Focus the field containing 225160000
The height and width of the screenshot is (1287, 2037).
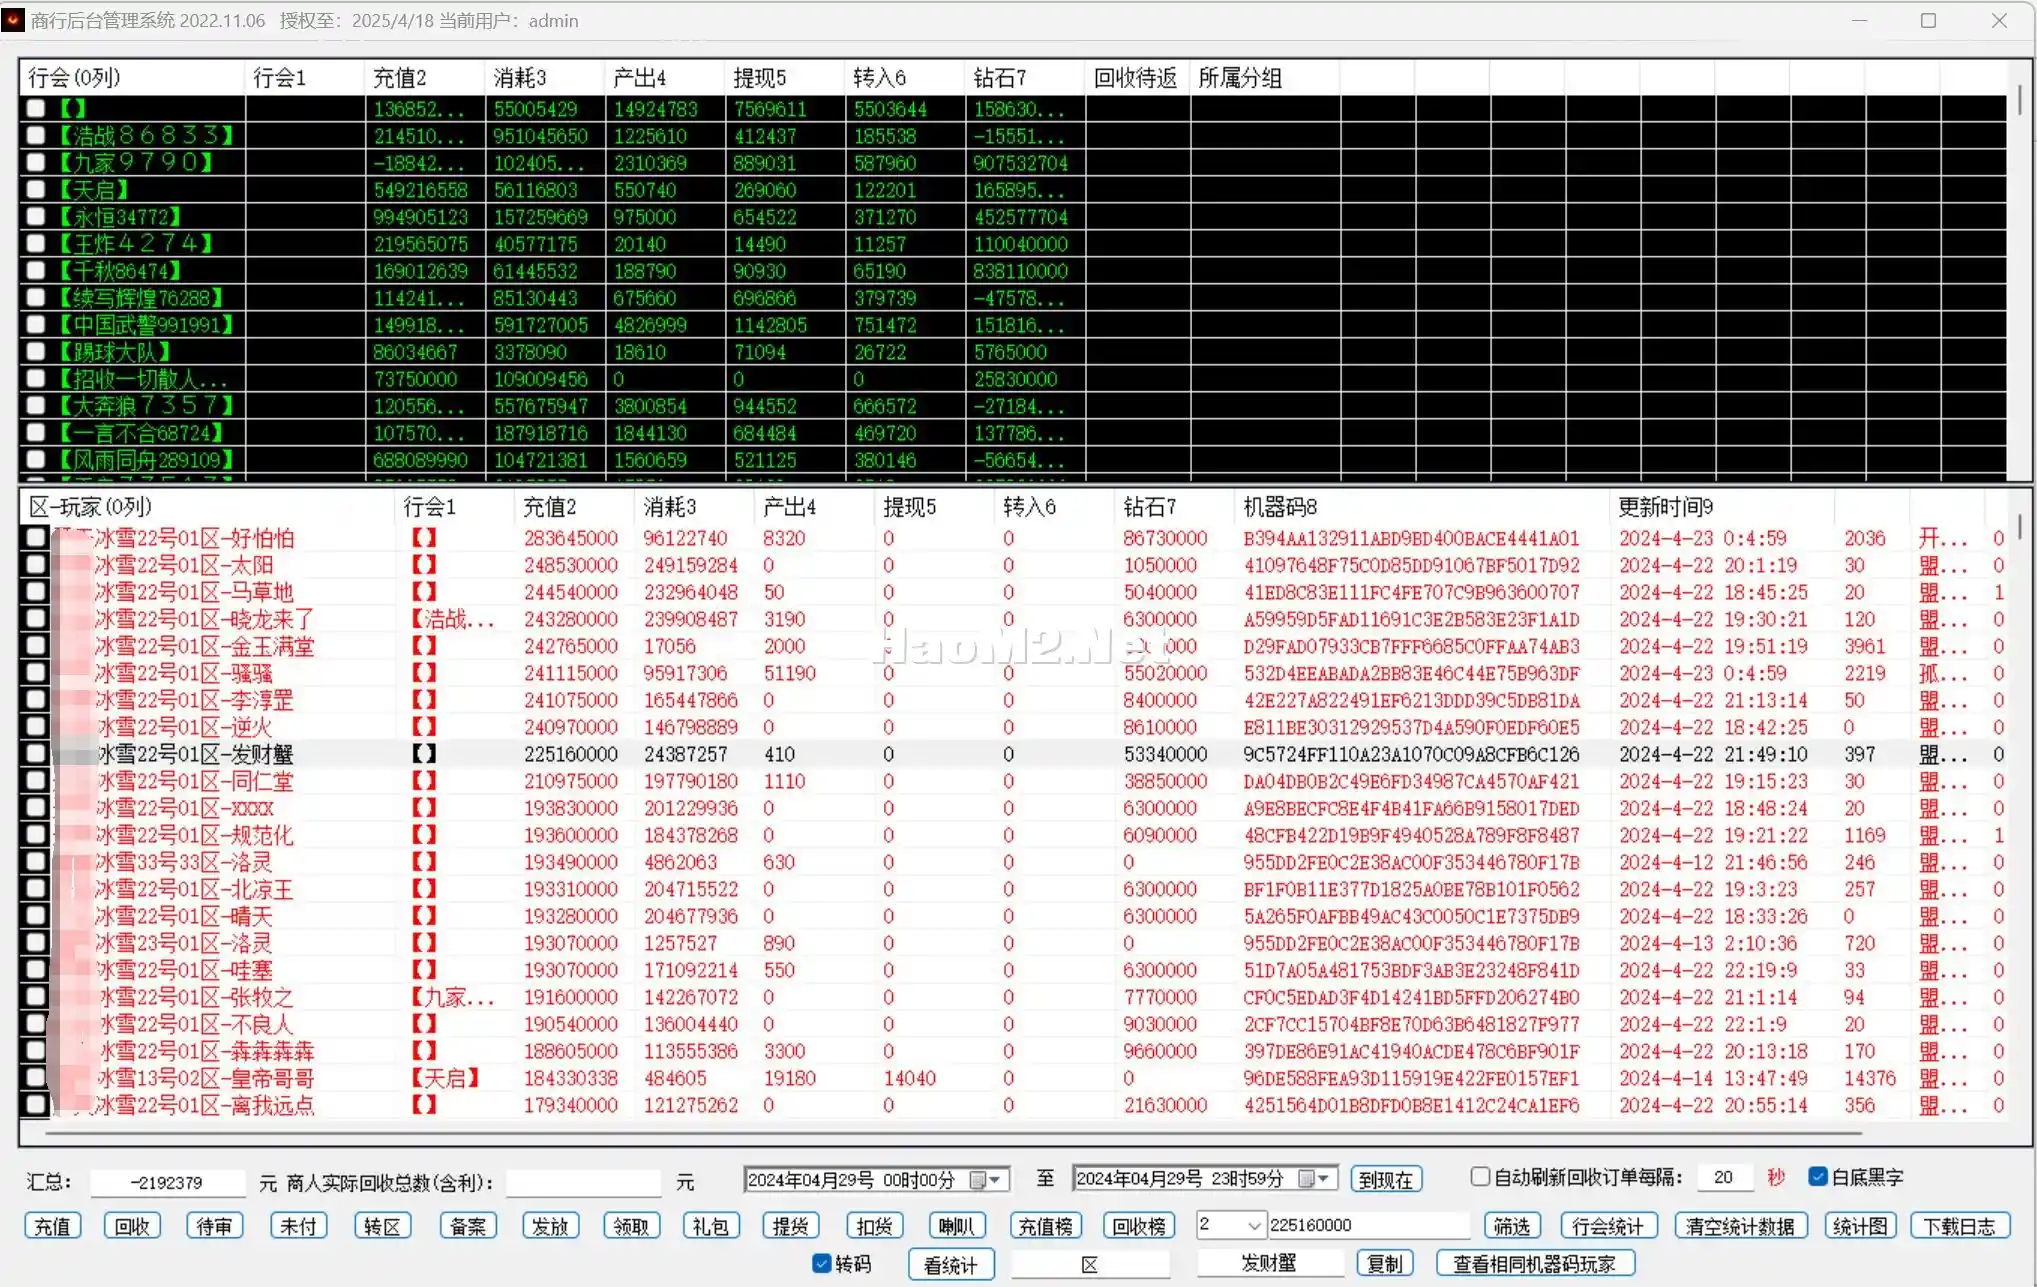coord(1369,1225)
